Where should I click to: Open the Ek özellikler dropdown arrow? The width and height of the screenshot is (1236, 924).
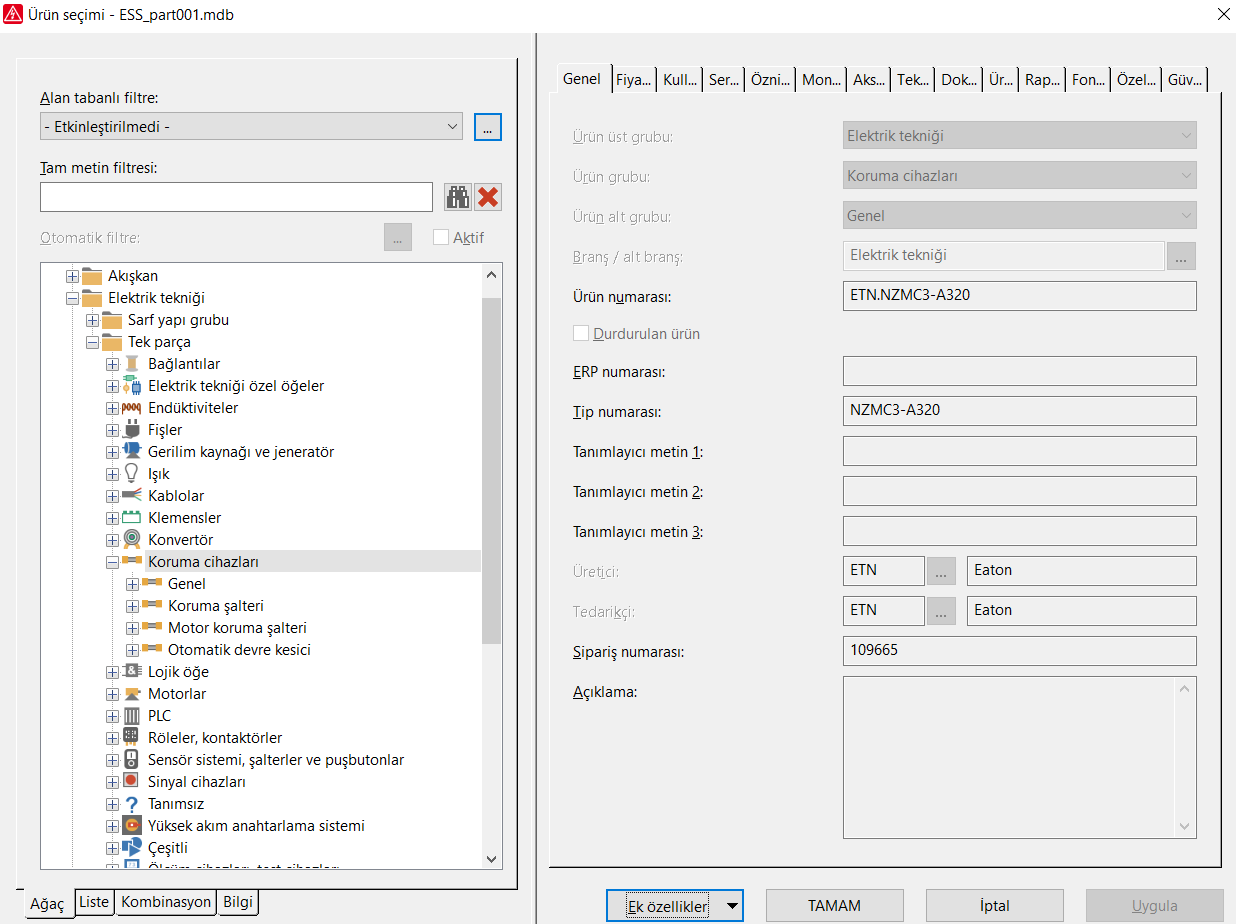(x=733, y=907)
